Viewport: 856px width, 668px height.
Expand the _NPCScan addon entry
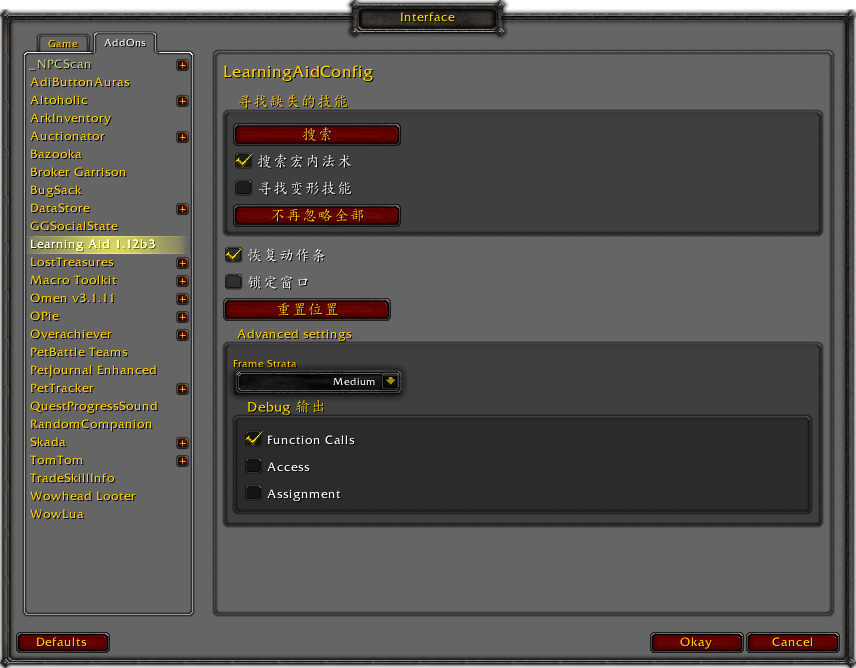coord(182,65)
